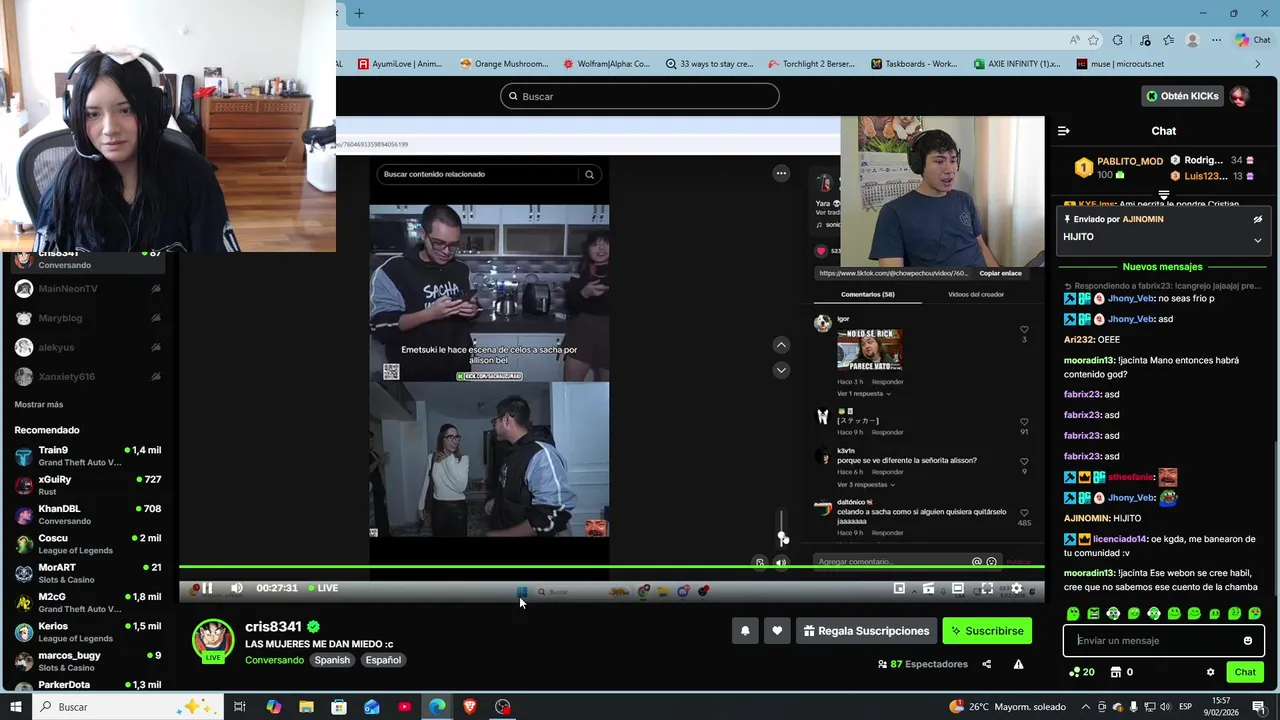Open AyumiLove bookmark in bookmarks bar
The height and width of the screenshot is (720, 1280).
[x=399, y=64]
